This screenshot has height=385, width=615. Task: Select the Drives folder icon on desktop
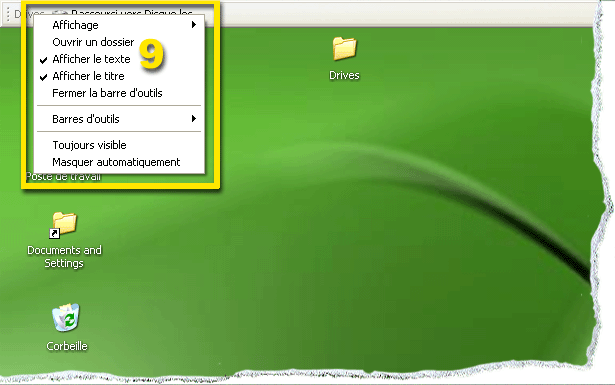(x=344, y=49)
